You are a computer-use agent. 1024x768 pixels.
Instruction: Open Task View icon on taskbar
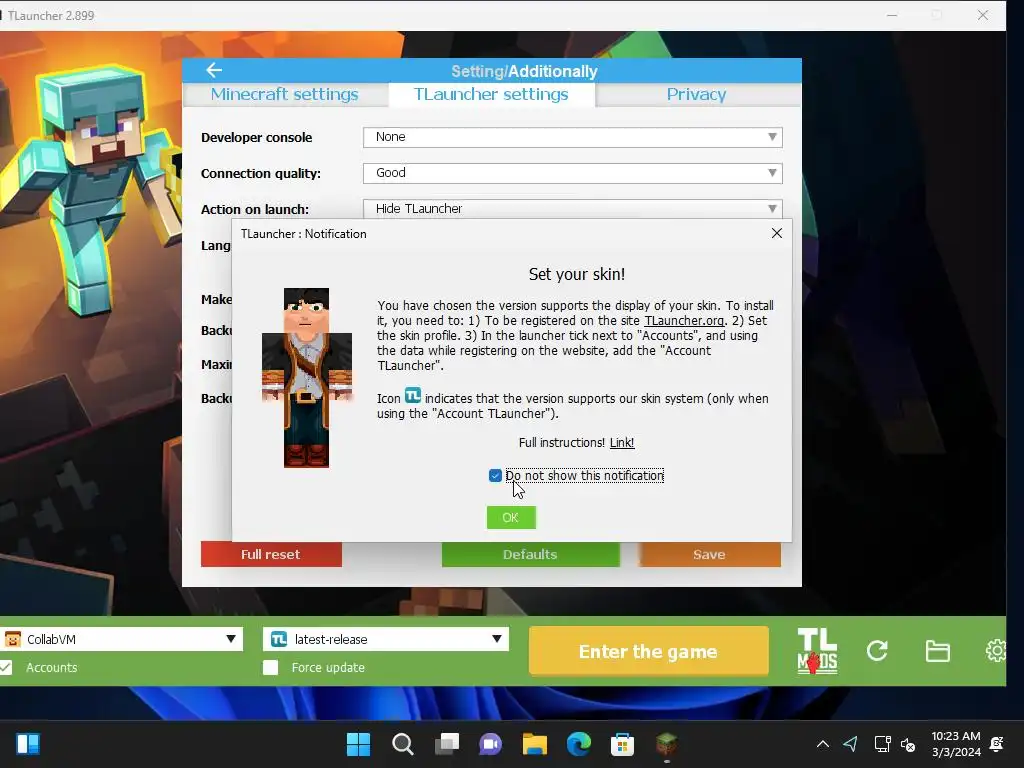point(447,744)
